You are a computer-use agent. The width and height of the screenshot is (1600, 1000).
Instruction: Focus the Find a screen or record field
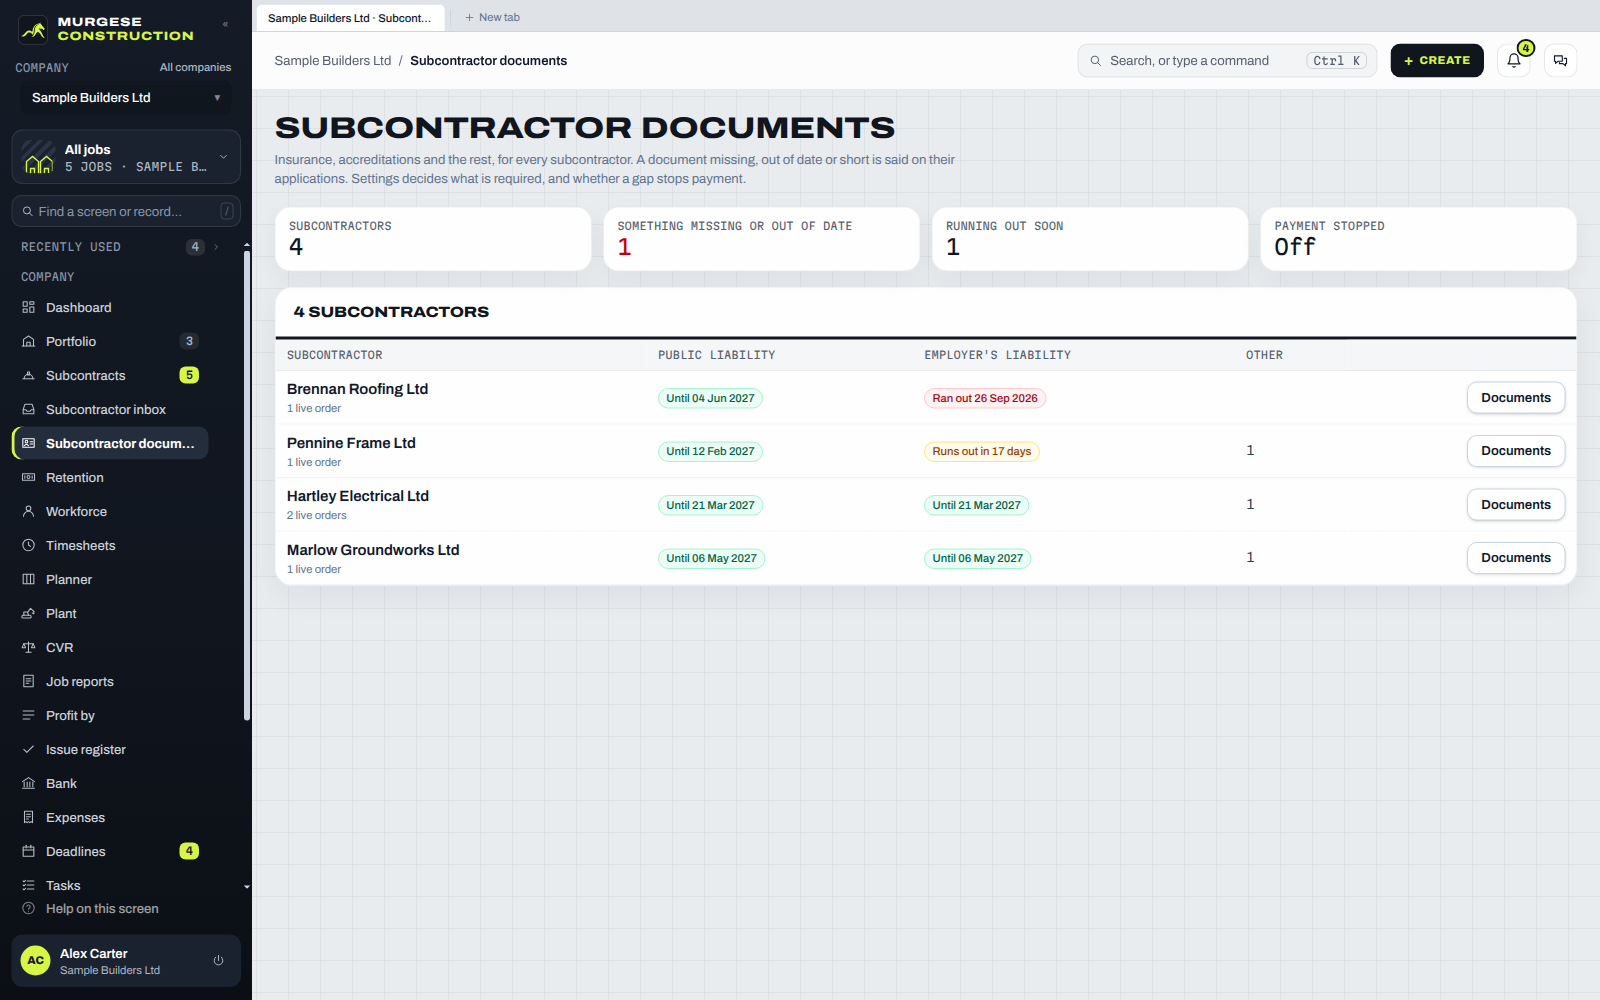pyautogui.click(x=126, y=211)
